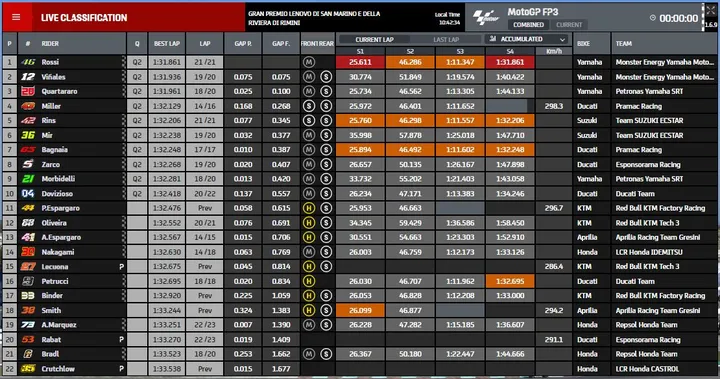Open the hamburger menu
This screenshot has height=379, width=720.
(x=16, y=17)
